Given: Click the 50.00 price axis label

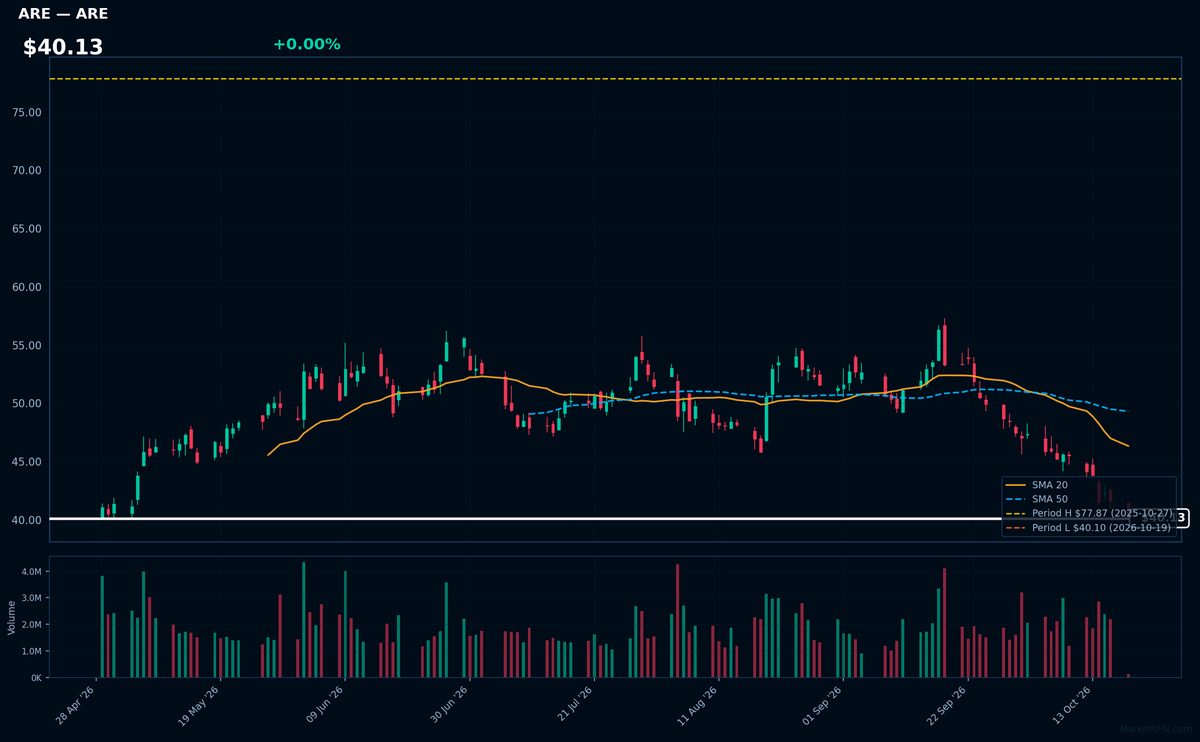Looking at the screenshot, I should pos(27,404).
